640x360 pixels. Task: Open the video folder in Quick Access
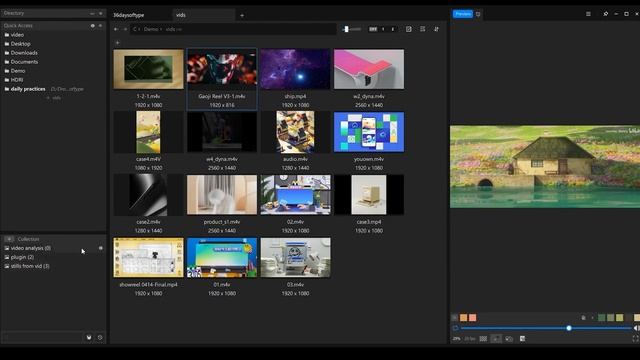click(x=17, y=35)
